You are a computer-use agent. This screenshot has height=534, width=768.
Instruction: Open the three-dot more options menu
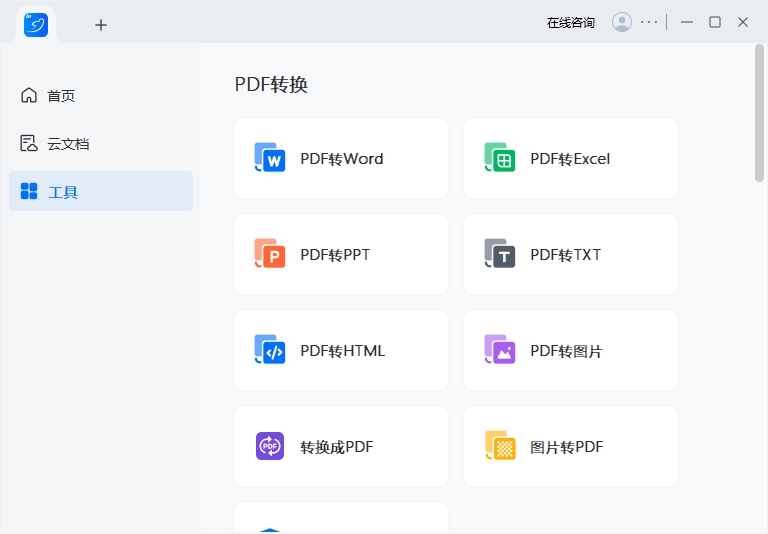650,22
